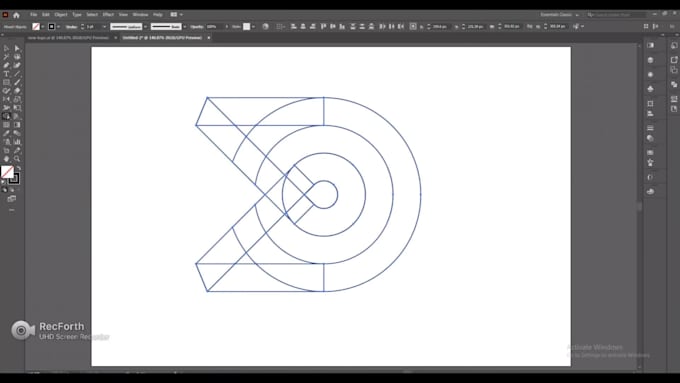Expand the Opacity arrow
Viewport: 680px width, 383px height.
(226, 27)
